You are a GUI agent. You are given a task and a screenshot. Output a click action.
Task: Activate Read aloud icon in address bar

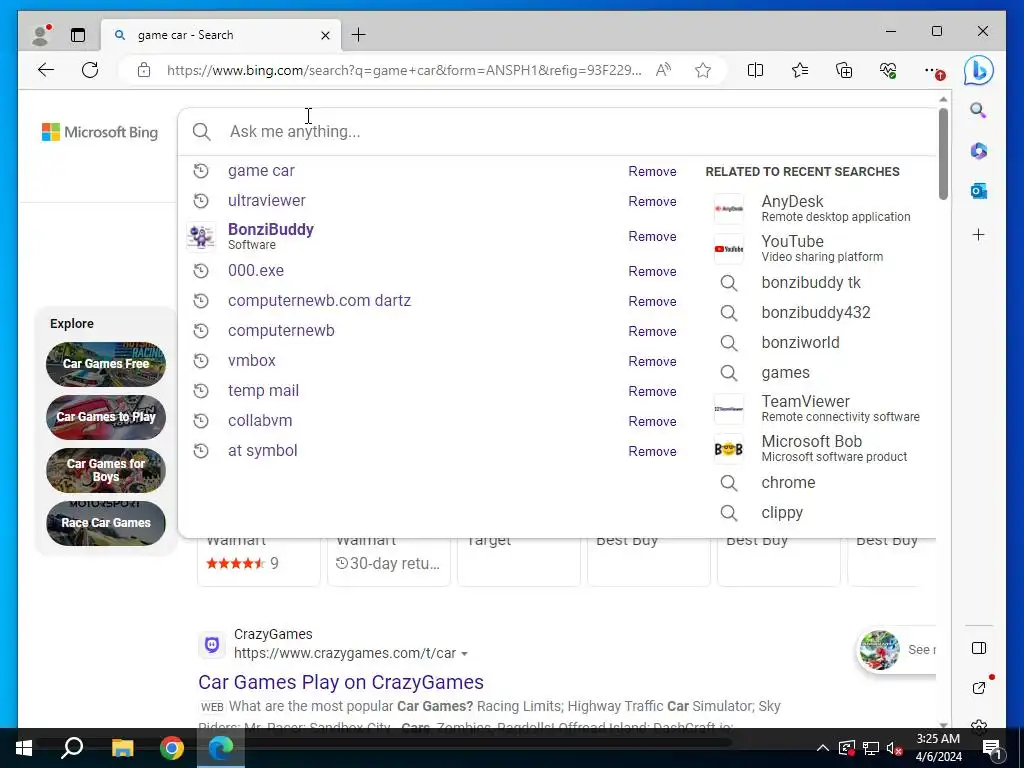pyautogui.click(x=664, y=70)
